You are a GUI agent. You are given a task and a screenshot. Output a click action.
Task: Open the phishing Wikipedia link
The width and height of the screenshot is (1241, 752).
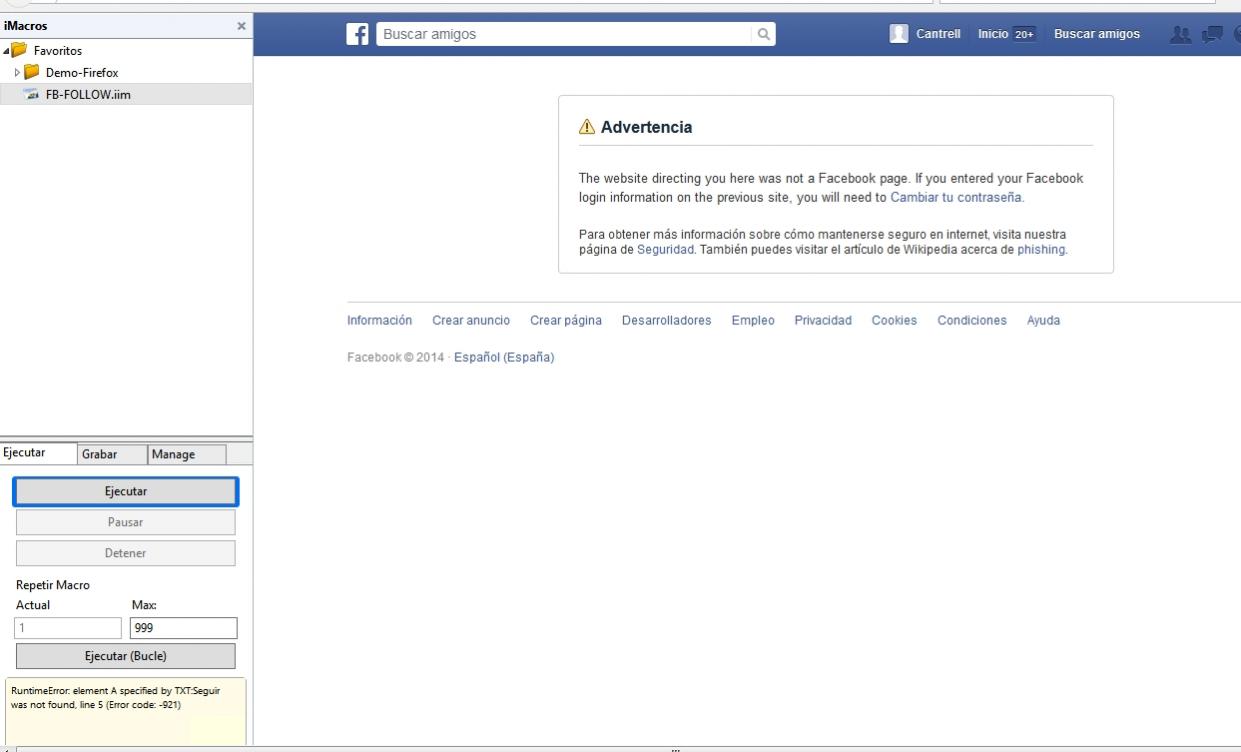pos(1041,250)
